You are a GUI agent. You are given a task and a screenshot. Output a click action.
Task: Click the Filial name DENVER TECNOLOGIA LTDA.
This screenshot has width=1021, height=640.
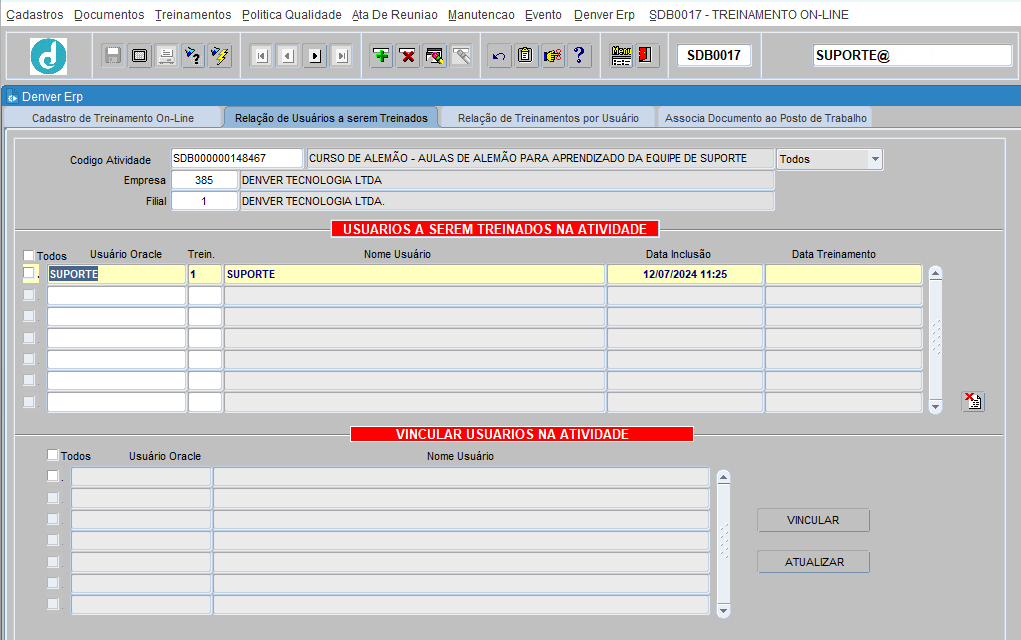[x=507, y=201]
